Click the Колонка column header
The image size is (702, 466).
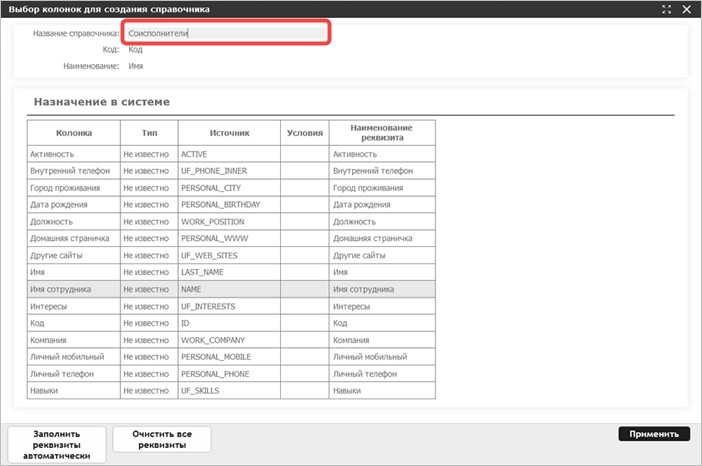coord(74,133)
